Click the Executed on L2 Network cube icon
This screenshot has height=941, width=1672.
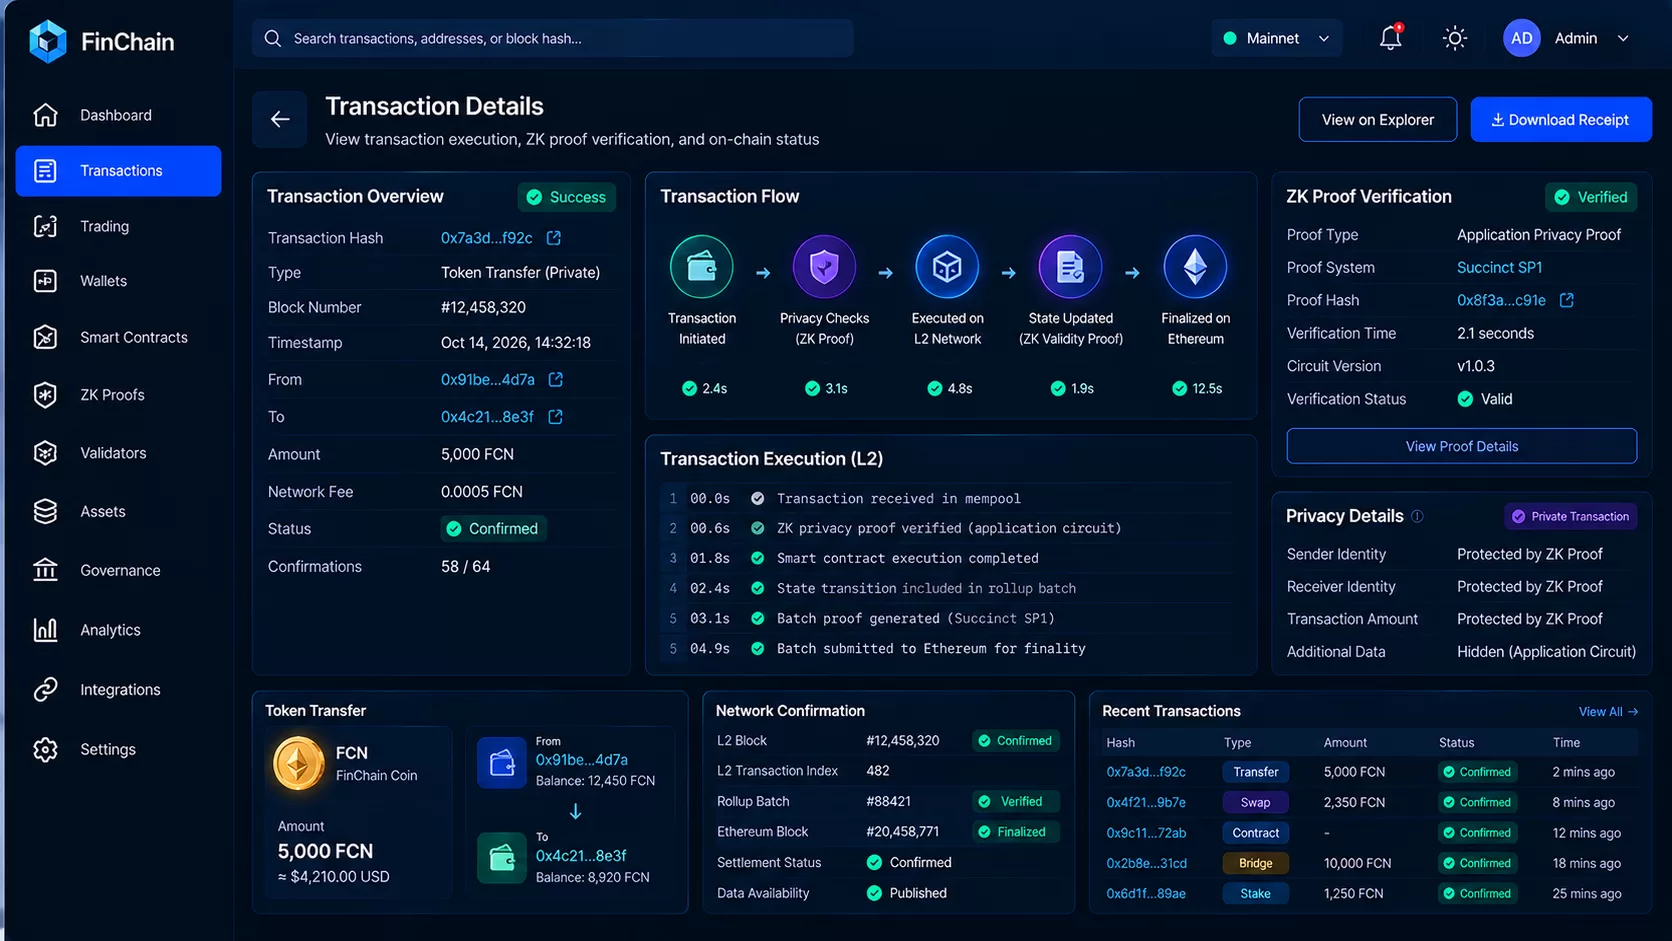[x=947, y=267]
